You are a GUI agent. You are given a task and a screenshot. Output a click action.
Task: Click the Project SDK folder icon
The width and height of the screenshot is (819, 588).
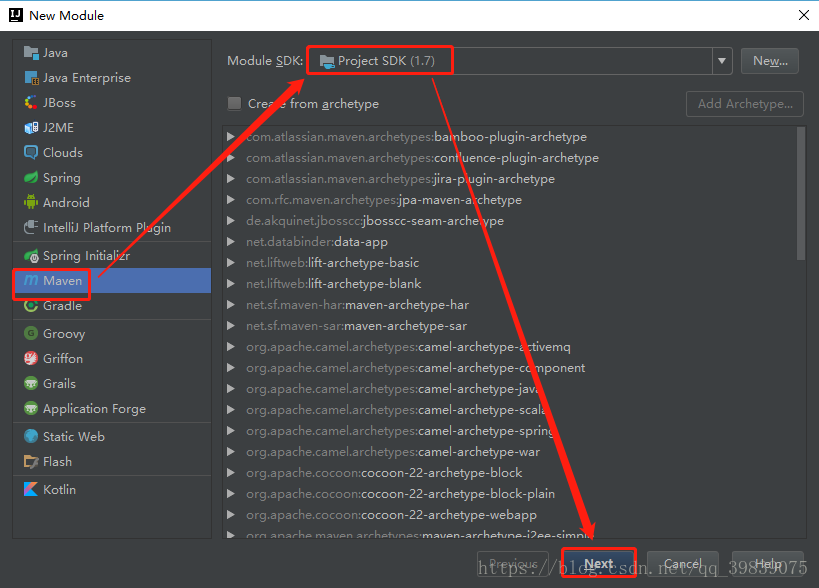[327, 62]
